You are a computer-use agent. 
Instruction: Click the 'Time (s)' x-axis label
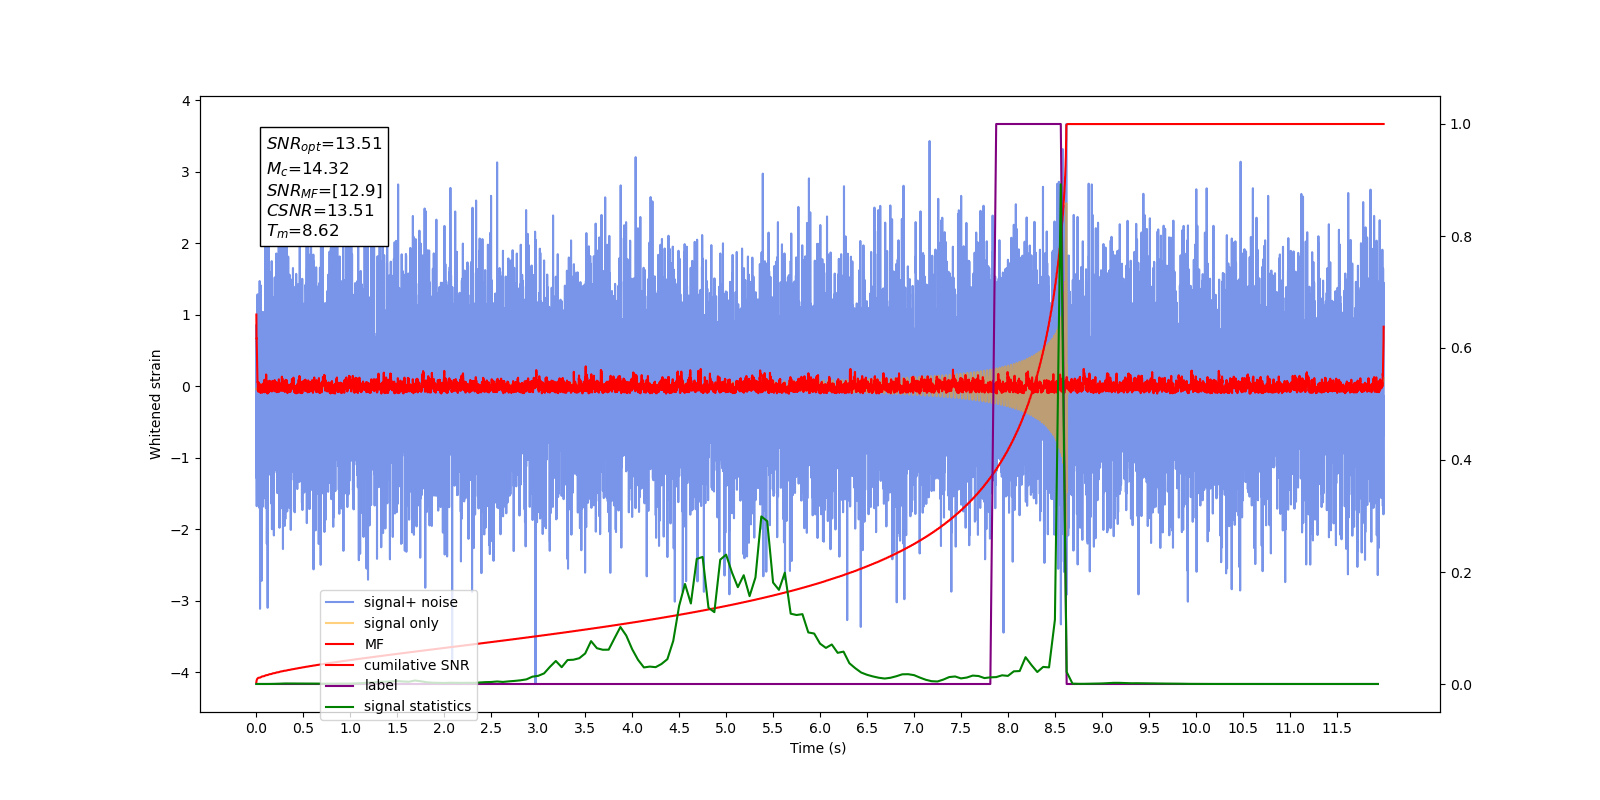[818, 748]
